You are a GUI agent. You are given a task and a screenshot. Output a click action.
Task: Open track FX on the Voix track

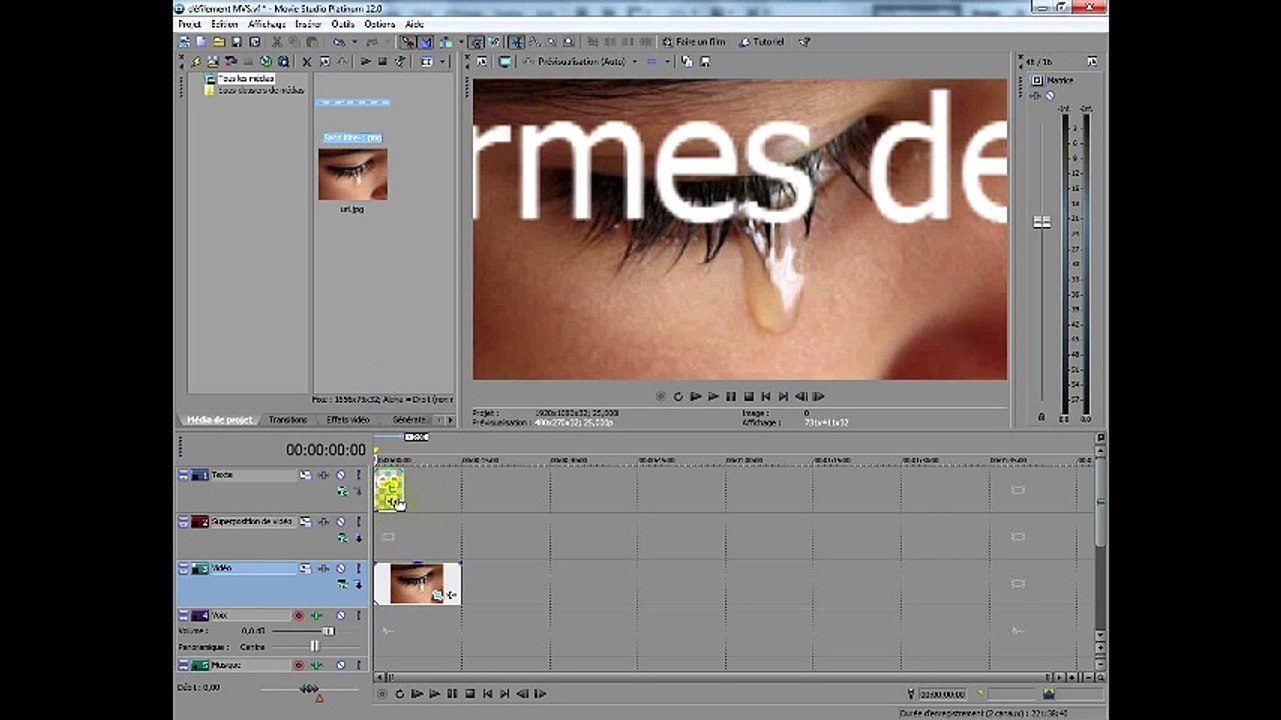[x=316, y=615]
